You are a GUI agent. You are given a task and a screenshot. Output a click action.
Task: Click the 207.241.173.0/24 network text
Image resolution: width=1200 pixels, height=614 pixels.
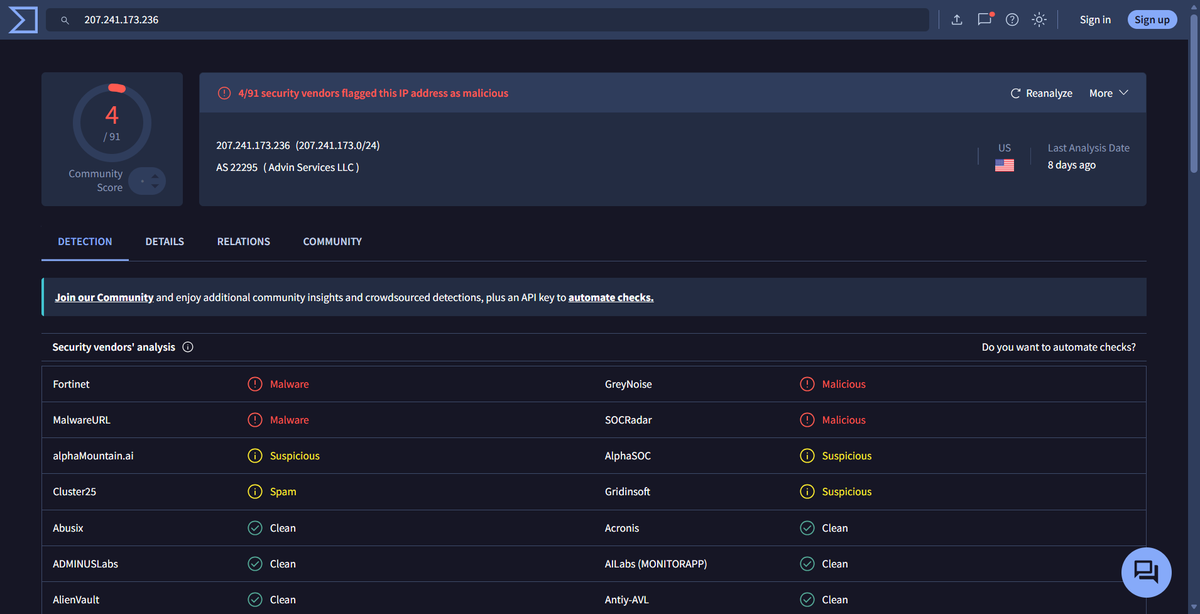pos(338,145)
